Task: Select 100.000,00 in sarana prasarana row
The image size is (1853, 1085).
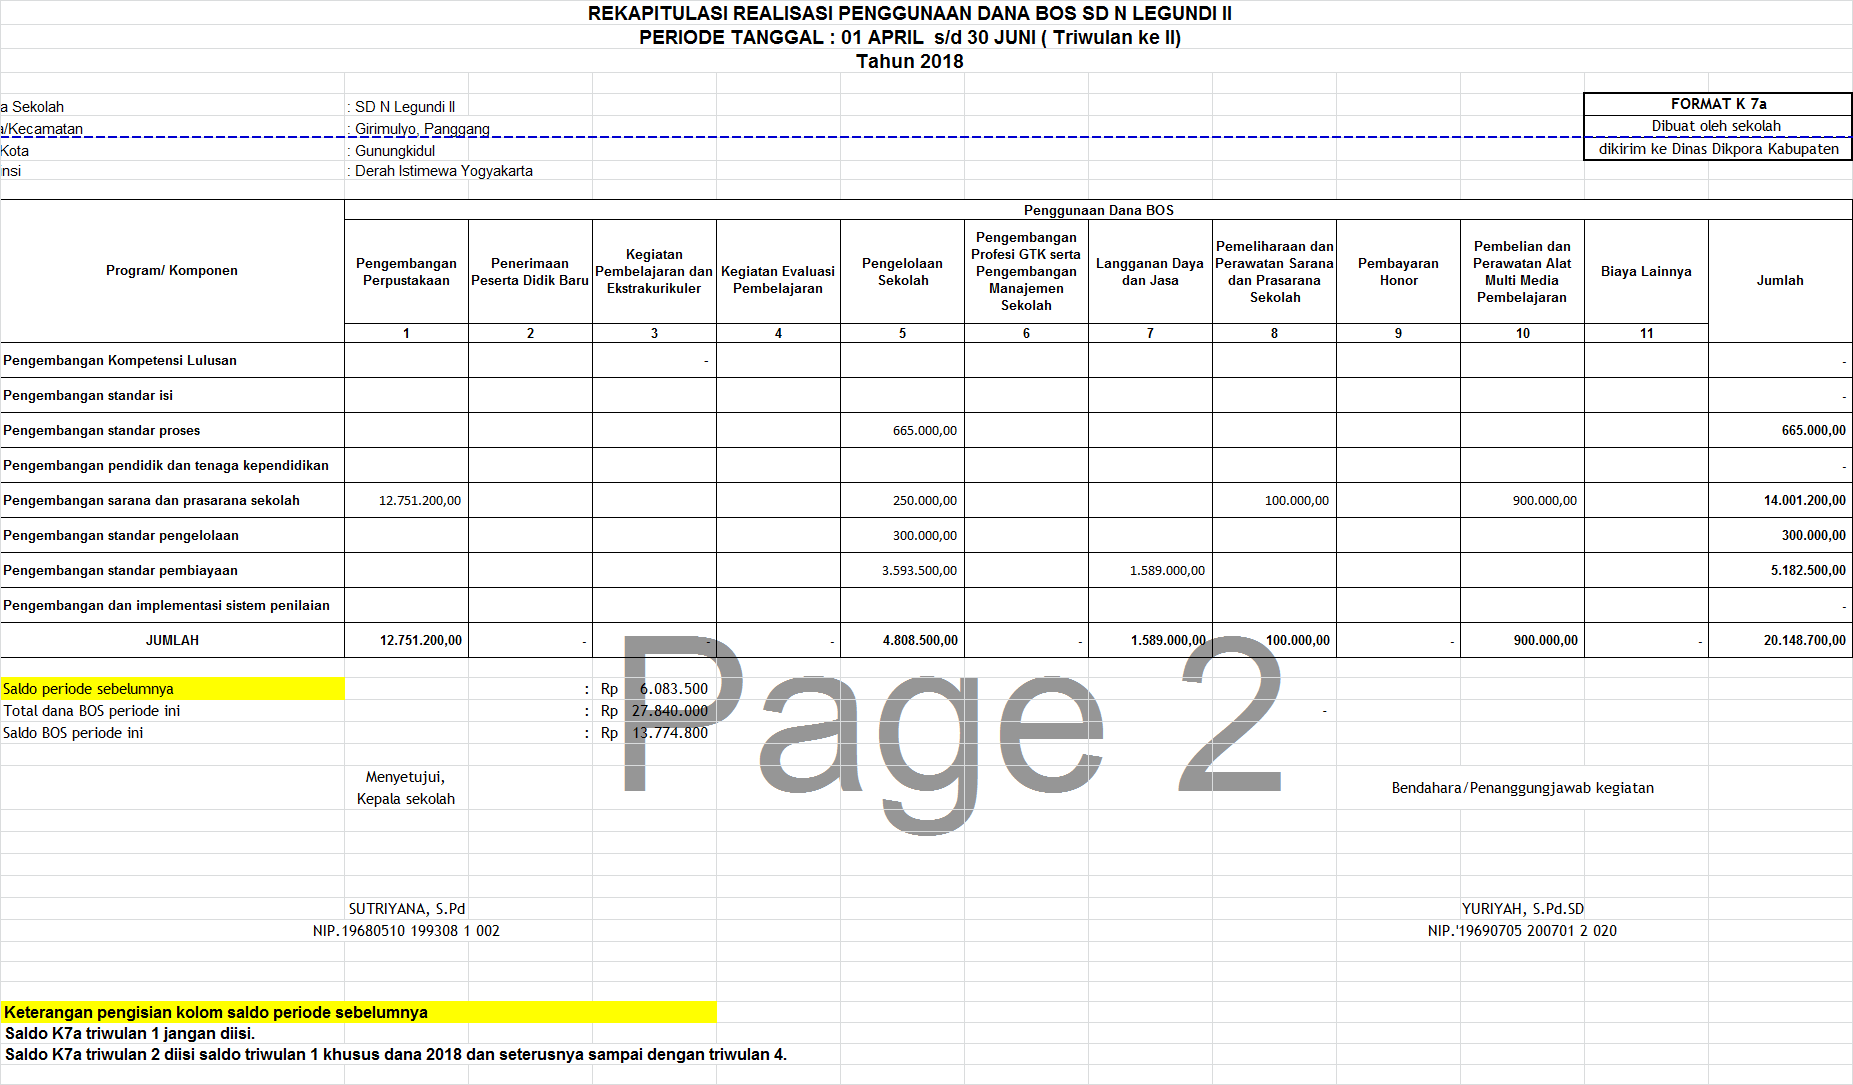Action: [x=1274, y=500]
